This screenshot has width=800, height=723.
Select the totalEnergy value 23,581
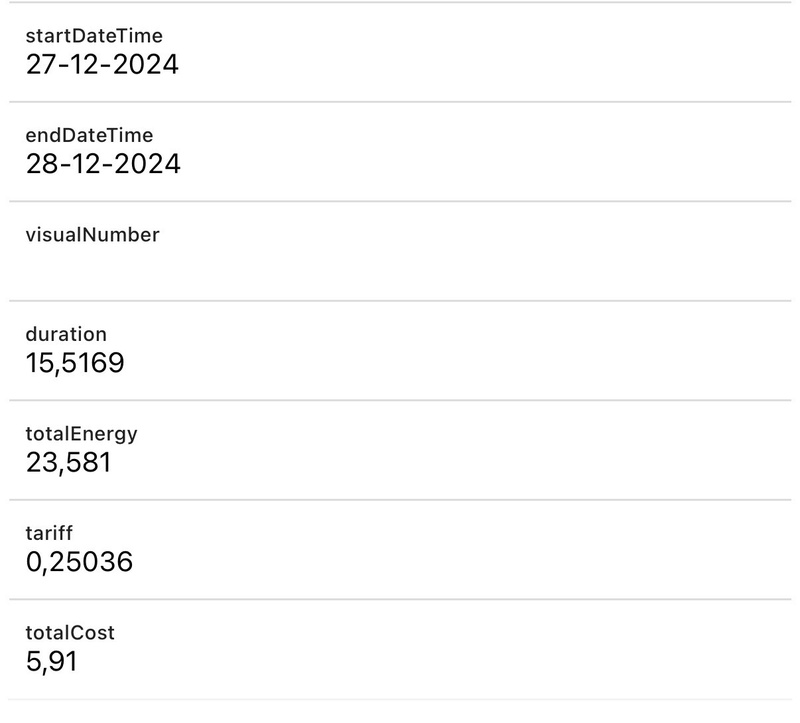click(68, 463)
